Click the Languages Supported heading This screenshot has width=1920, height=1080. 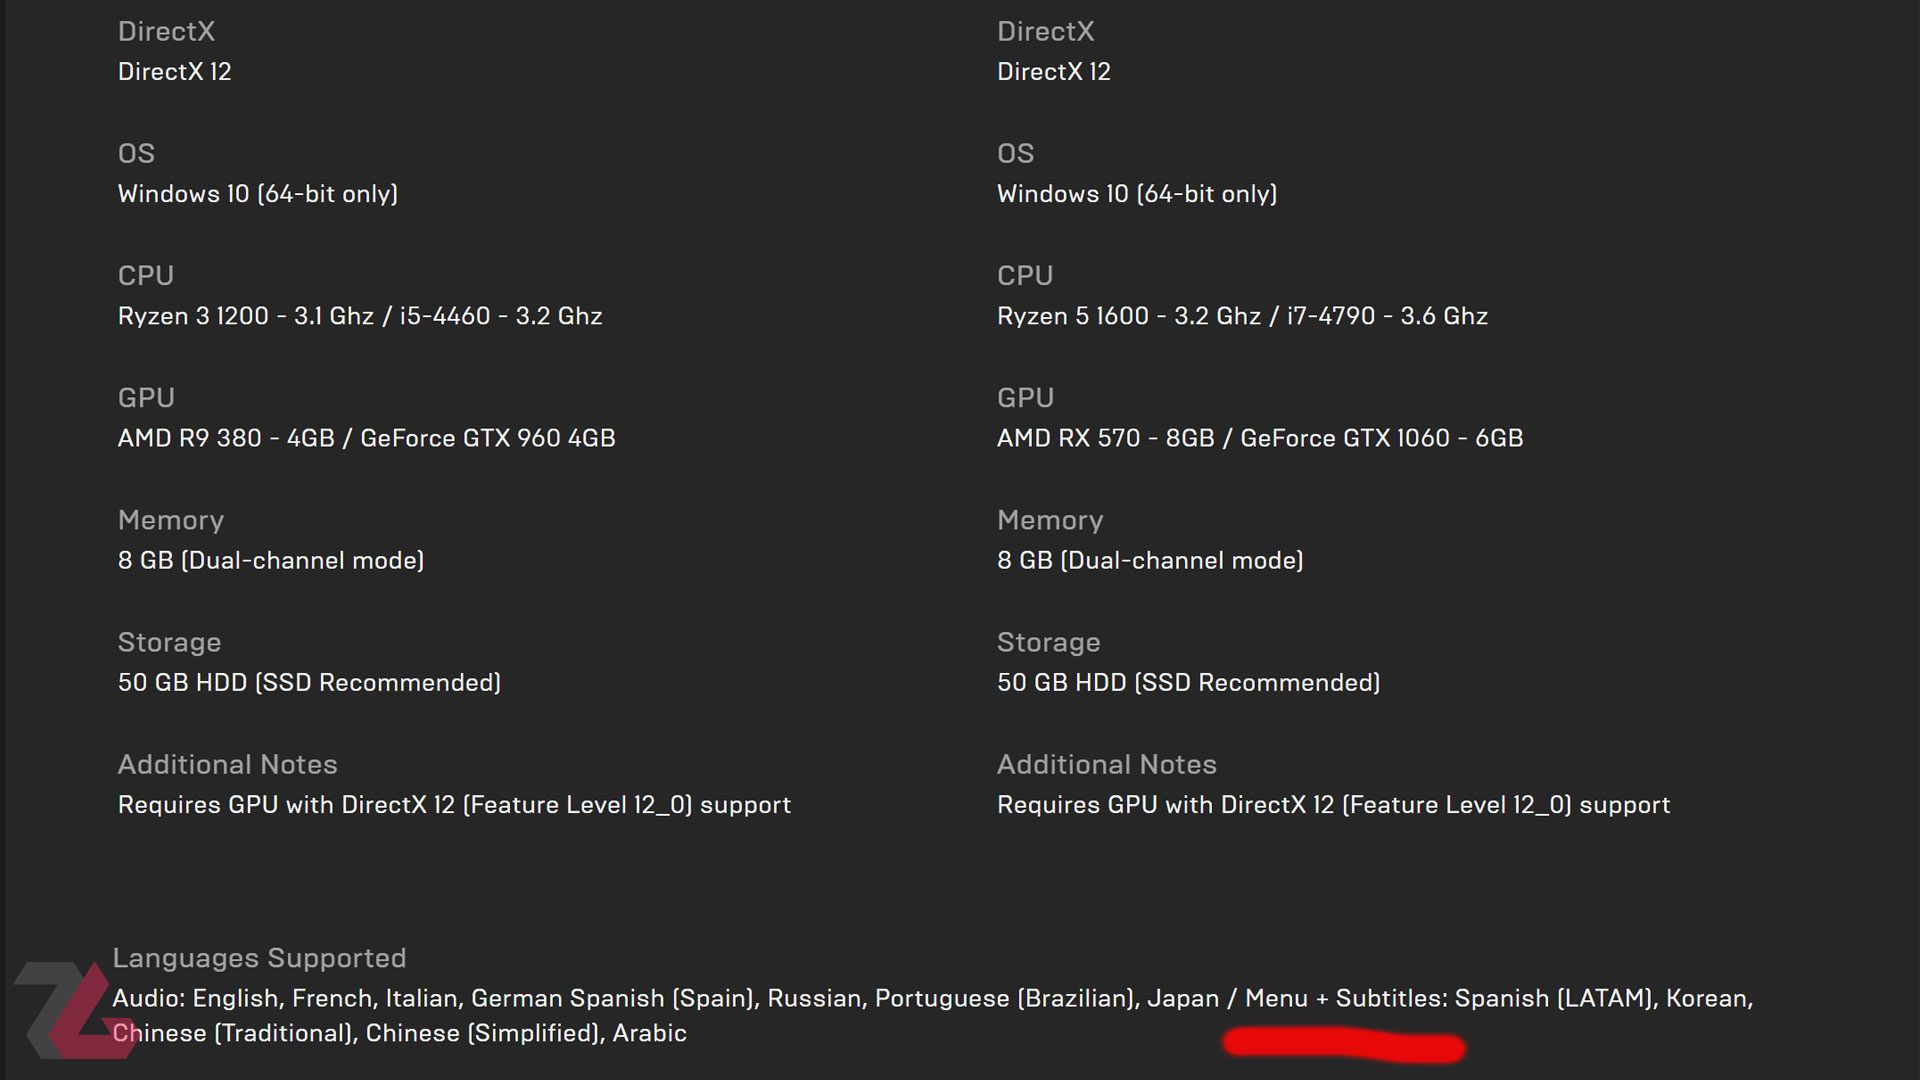[x=259, y=958]
